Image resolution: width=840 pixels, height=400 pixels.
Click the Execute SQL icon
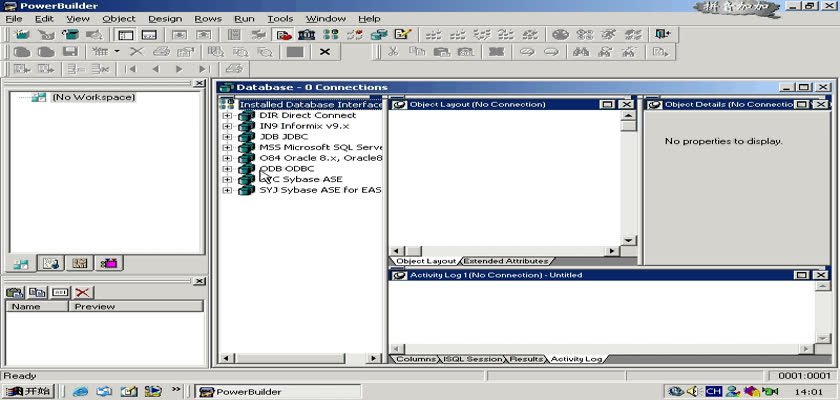coord(659,52)
